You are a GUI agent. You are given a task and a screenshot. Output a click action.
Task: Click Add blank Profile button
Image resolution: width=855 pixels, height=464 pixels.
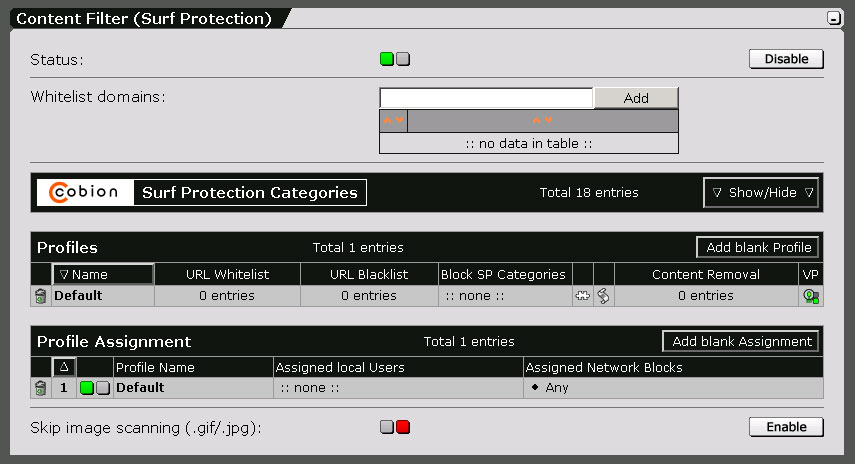[x=758, y=248]
